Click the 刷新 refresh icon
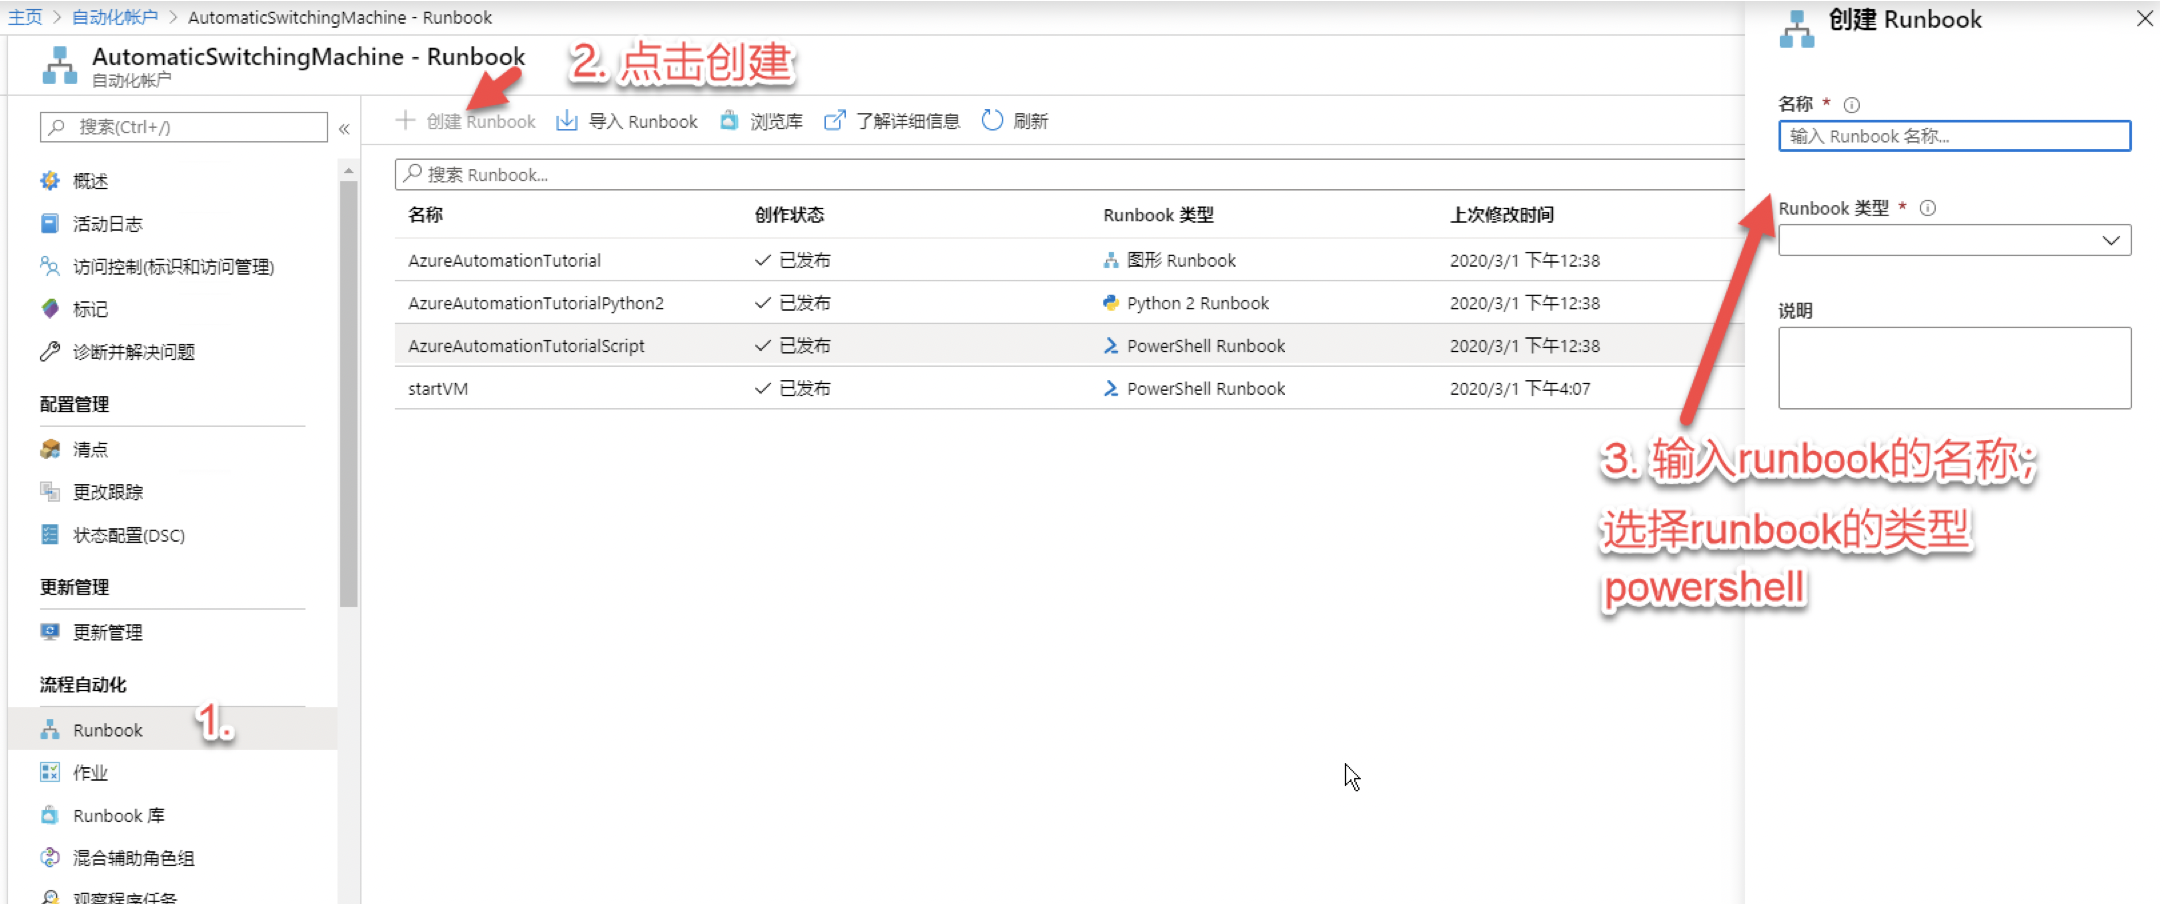 coord(992,121)
